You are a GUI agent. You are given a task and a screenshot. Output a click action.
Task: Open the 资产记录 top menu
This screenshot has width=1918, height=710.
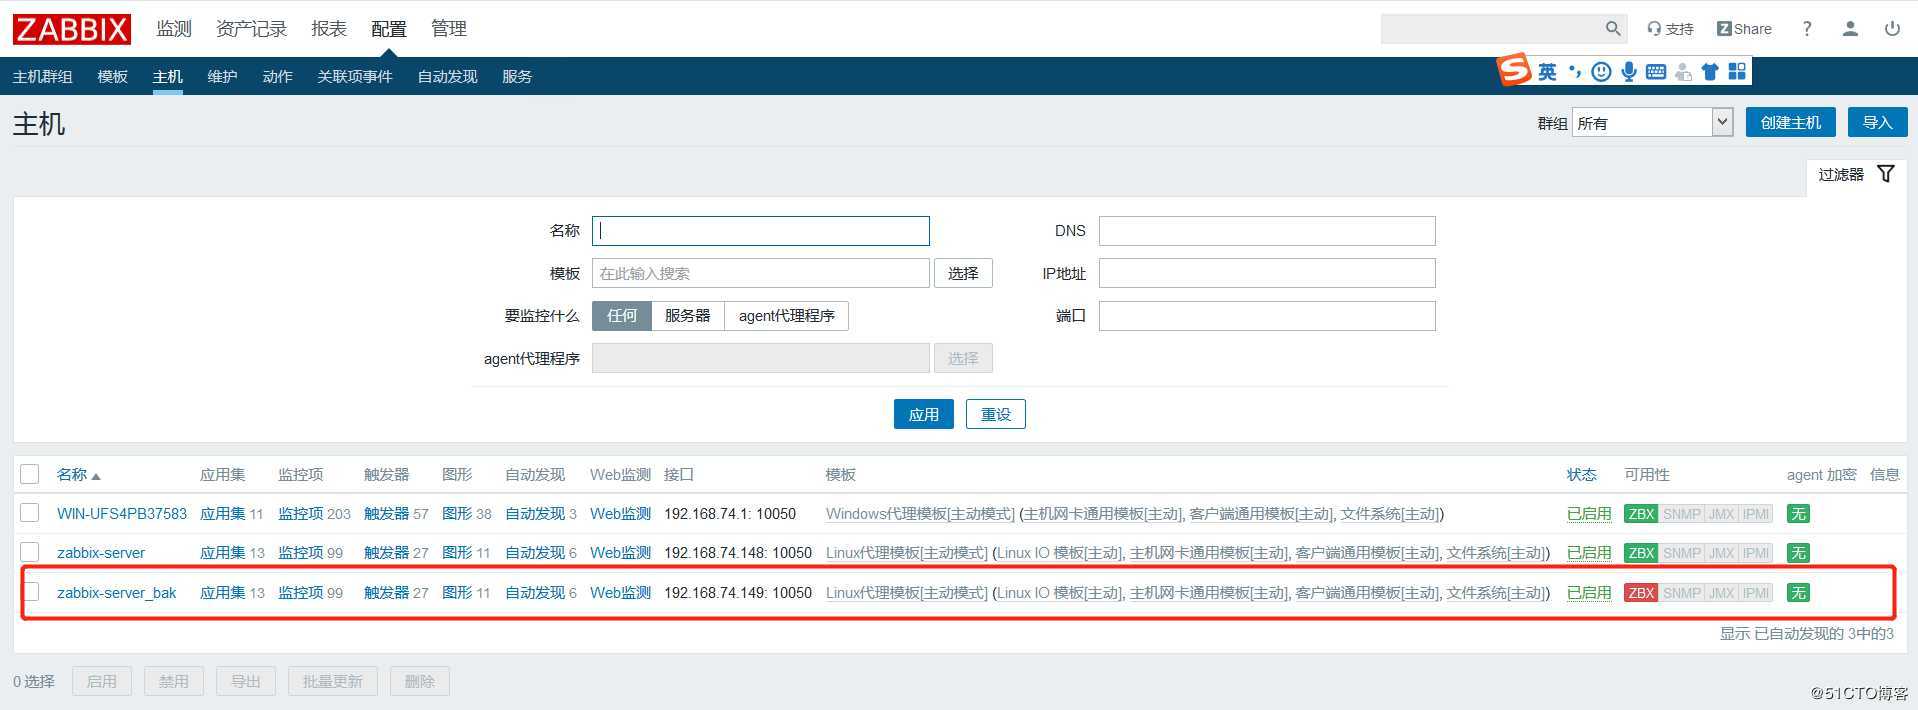(252, 29)
